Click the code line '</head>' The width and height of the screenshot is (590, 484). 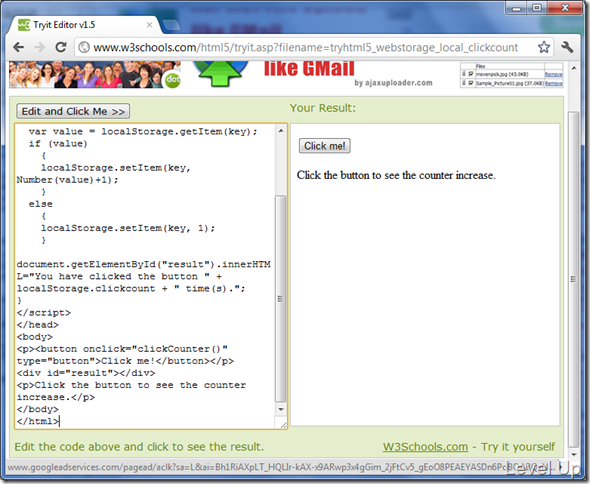click(x=38, y=325)
